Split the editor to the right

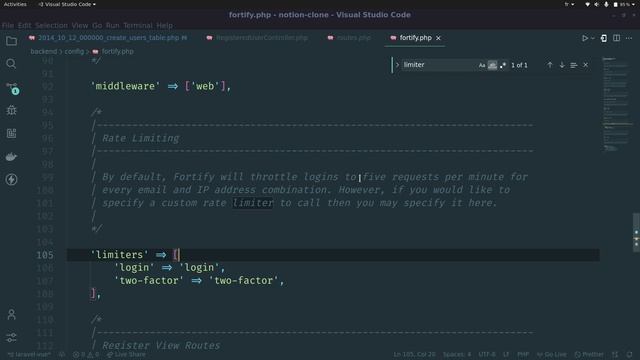616,38
